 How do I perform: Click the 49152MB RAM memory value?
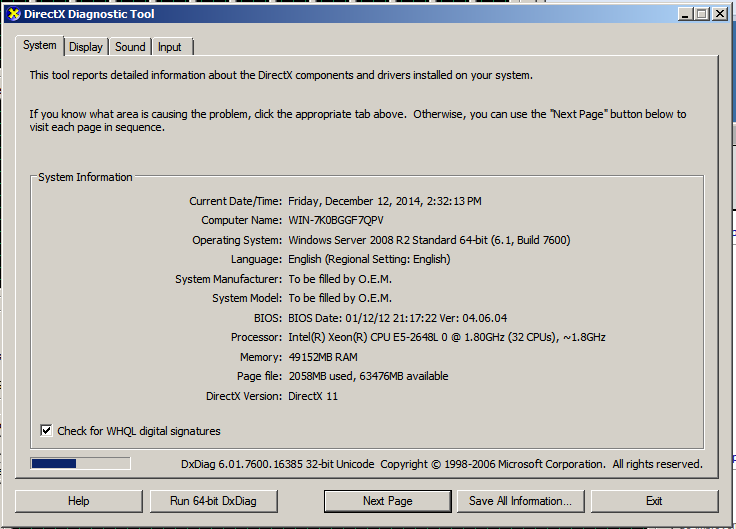[x=323, y=357]
